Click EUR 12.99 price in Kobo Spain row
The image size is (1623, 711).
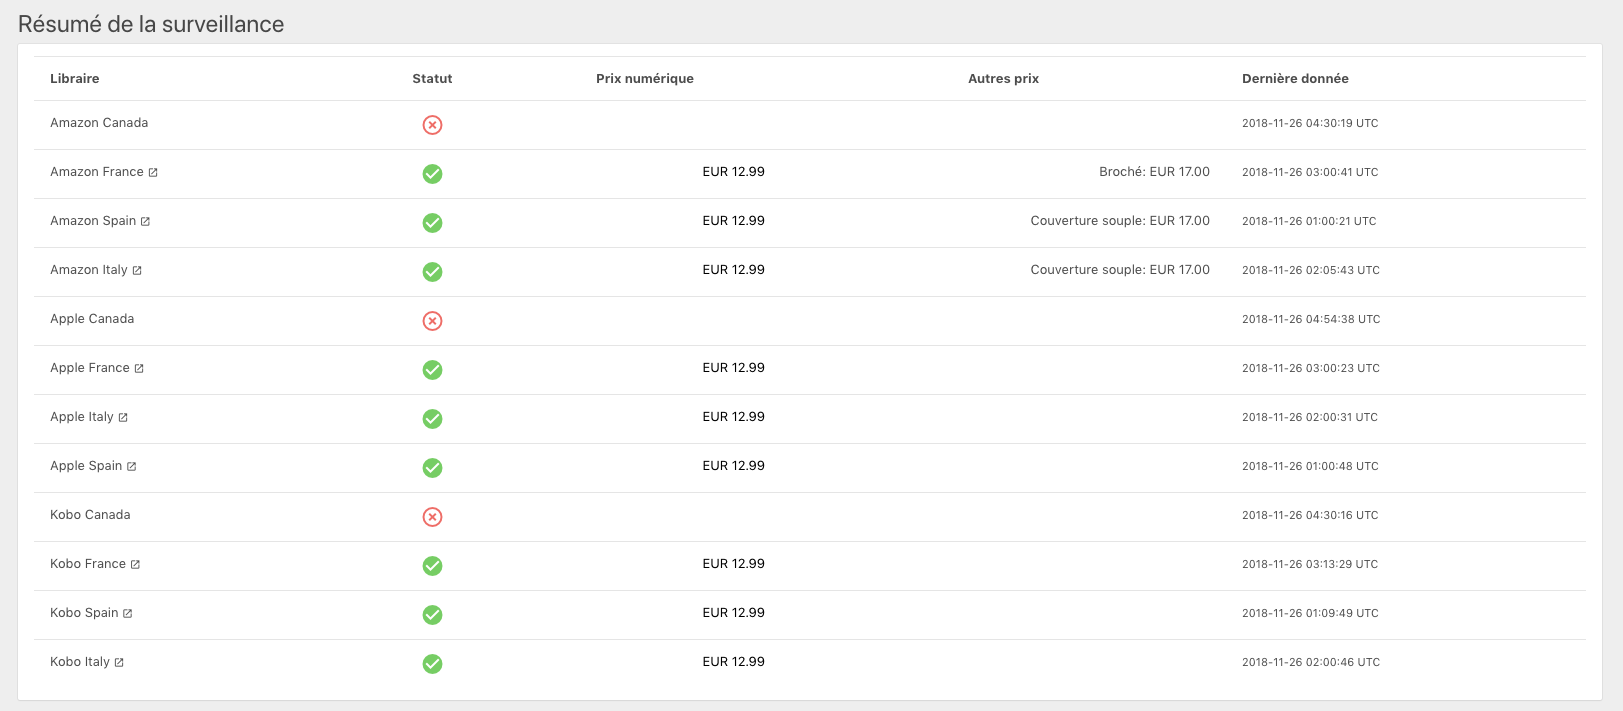click(733, 613)
